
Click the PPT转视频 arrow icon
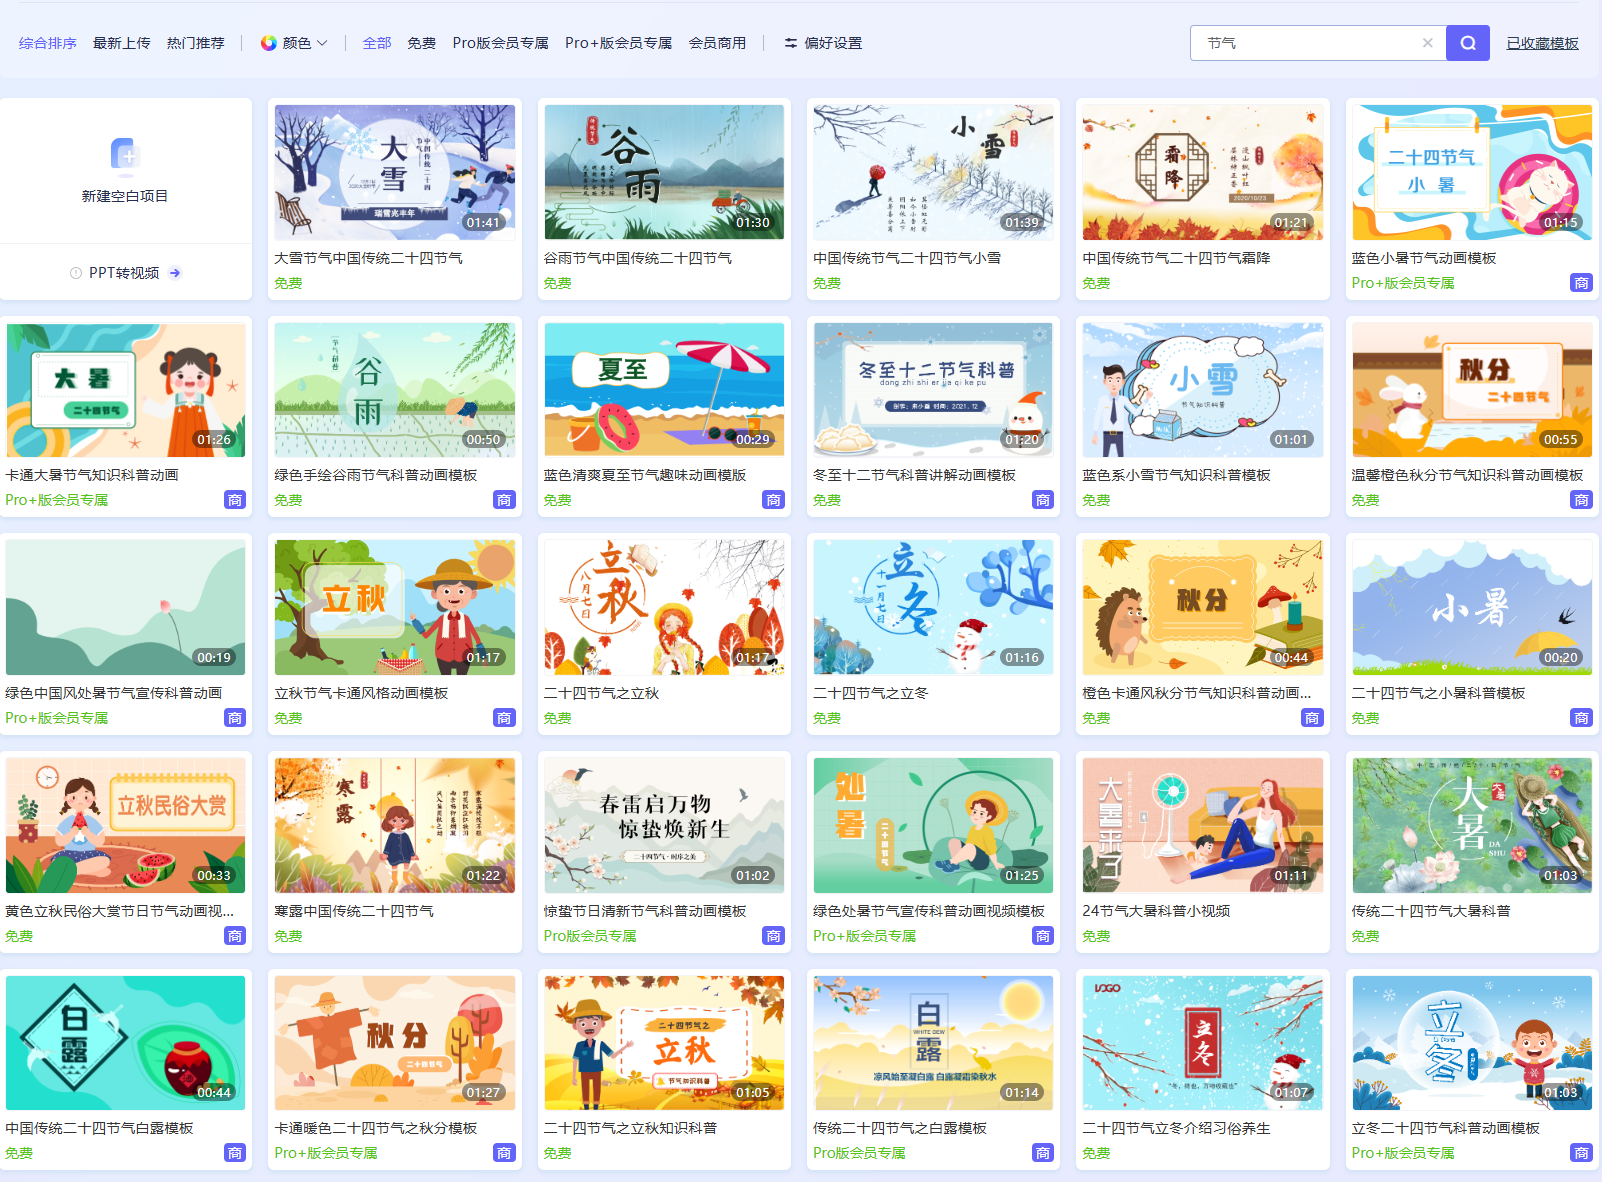[175, 273]
